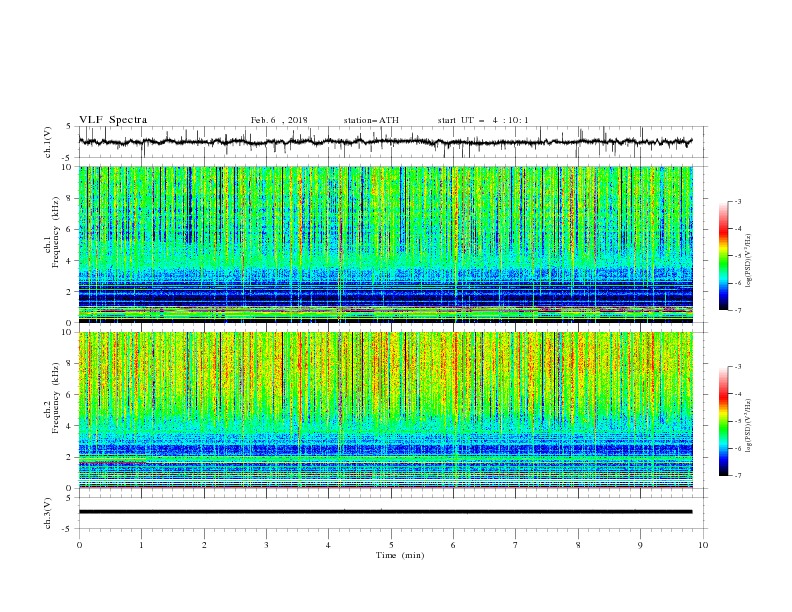Click the "4" minute tick on time axis
The image size is (792, 612).
(328, 545)
